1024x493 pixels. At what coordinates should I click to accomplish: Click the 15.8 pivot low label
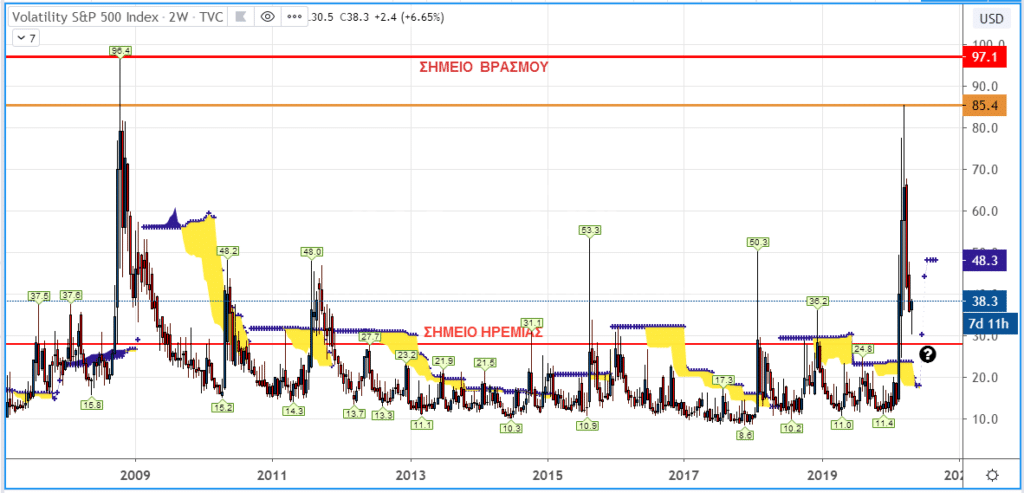point(93,404)
